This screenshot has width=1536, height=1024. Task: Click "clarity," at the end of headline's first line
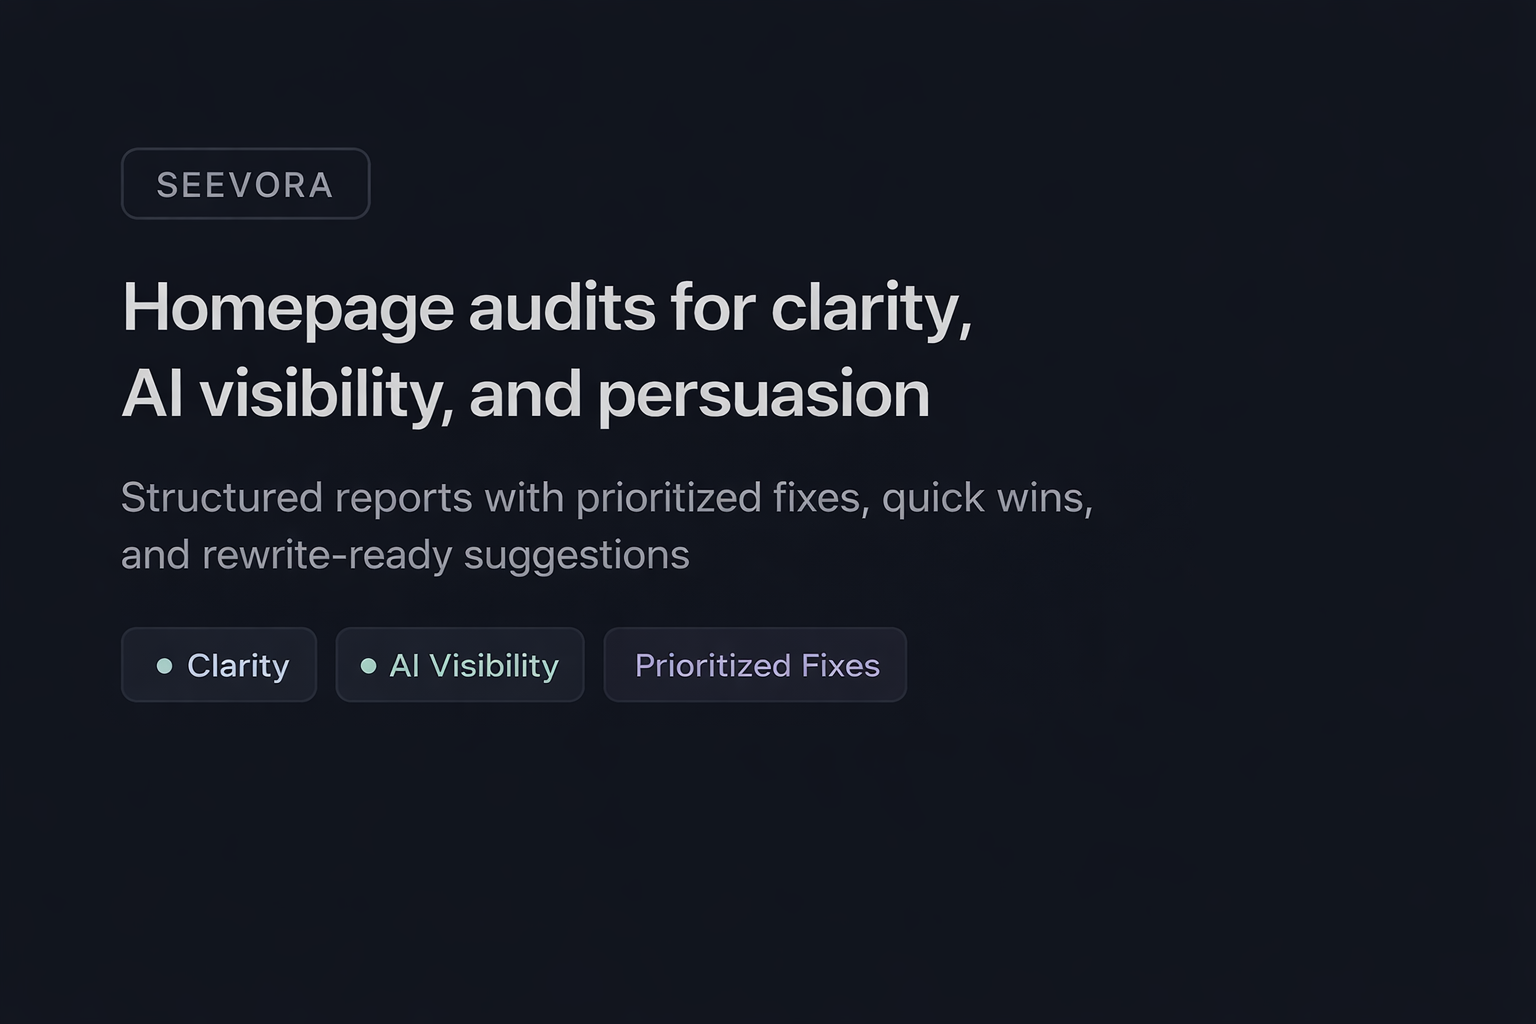click(x=870, y=308)
